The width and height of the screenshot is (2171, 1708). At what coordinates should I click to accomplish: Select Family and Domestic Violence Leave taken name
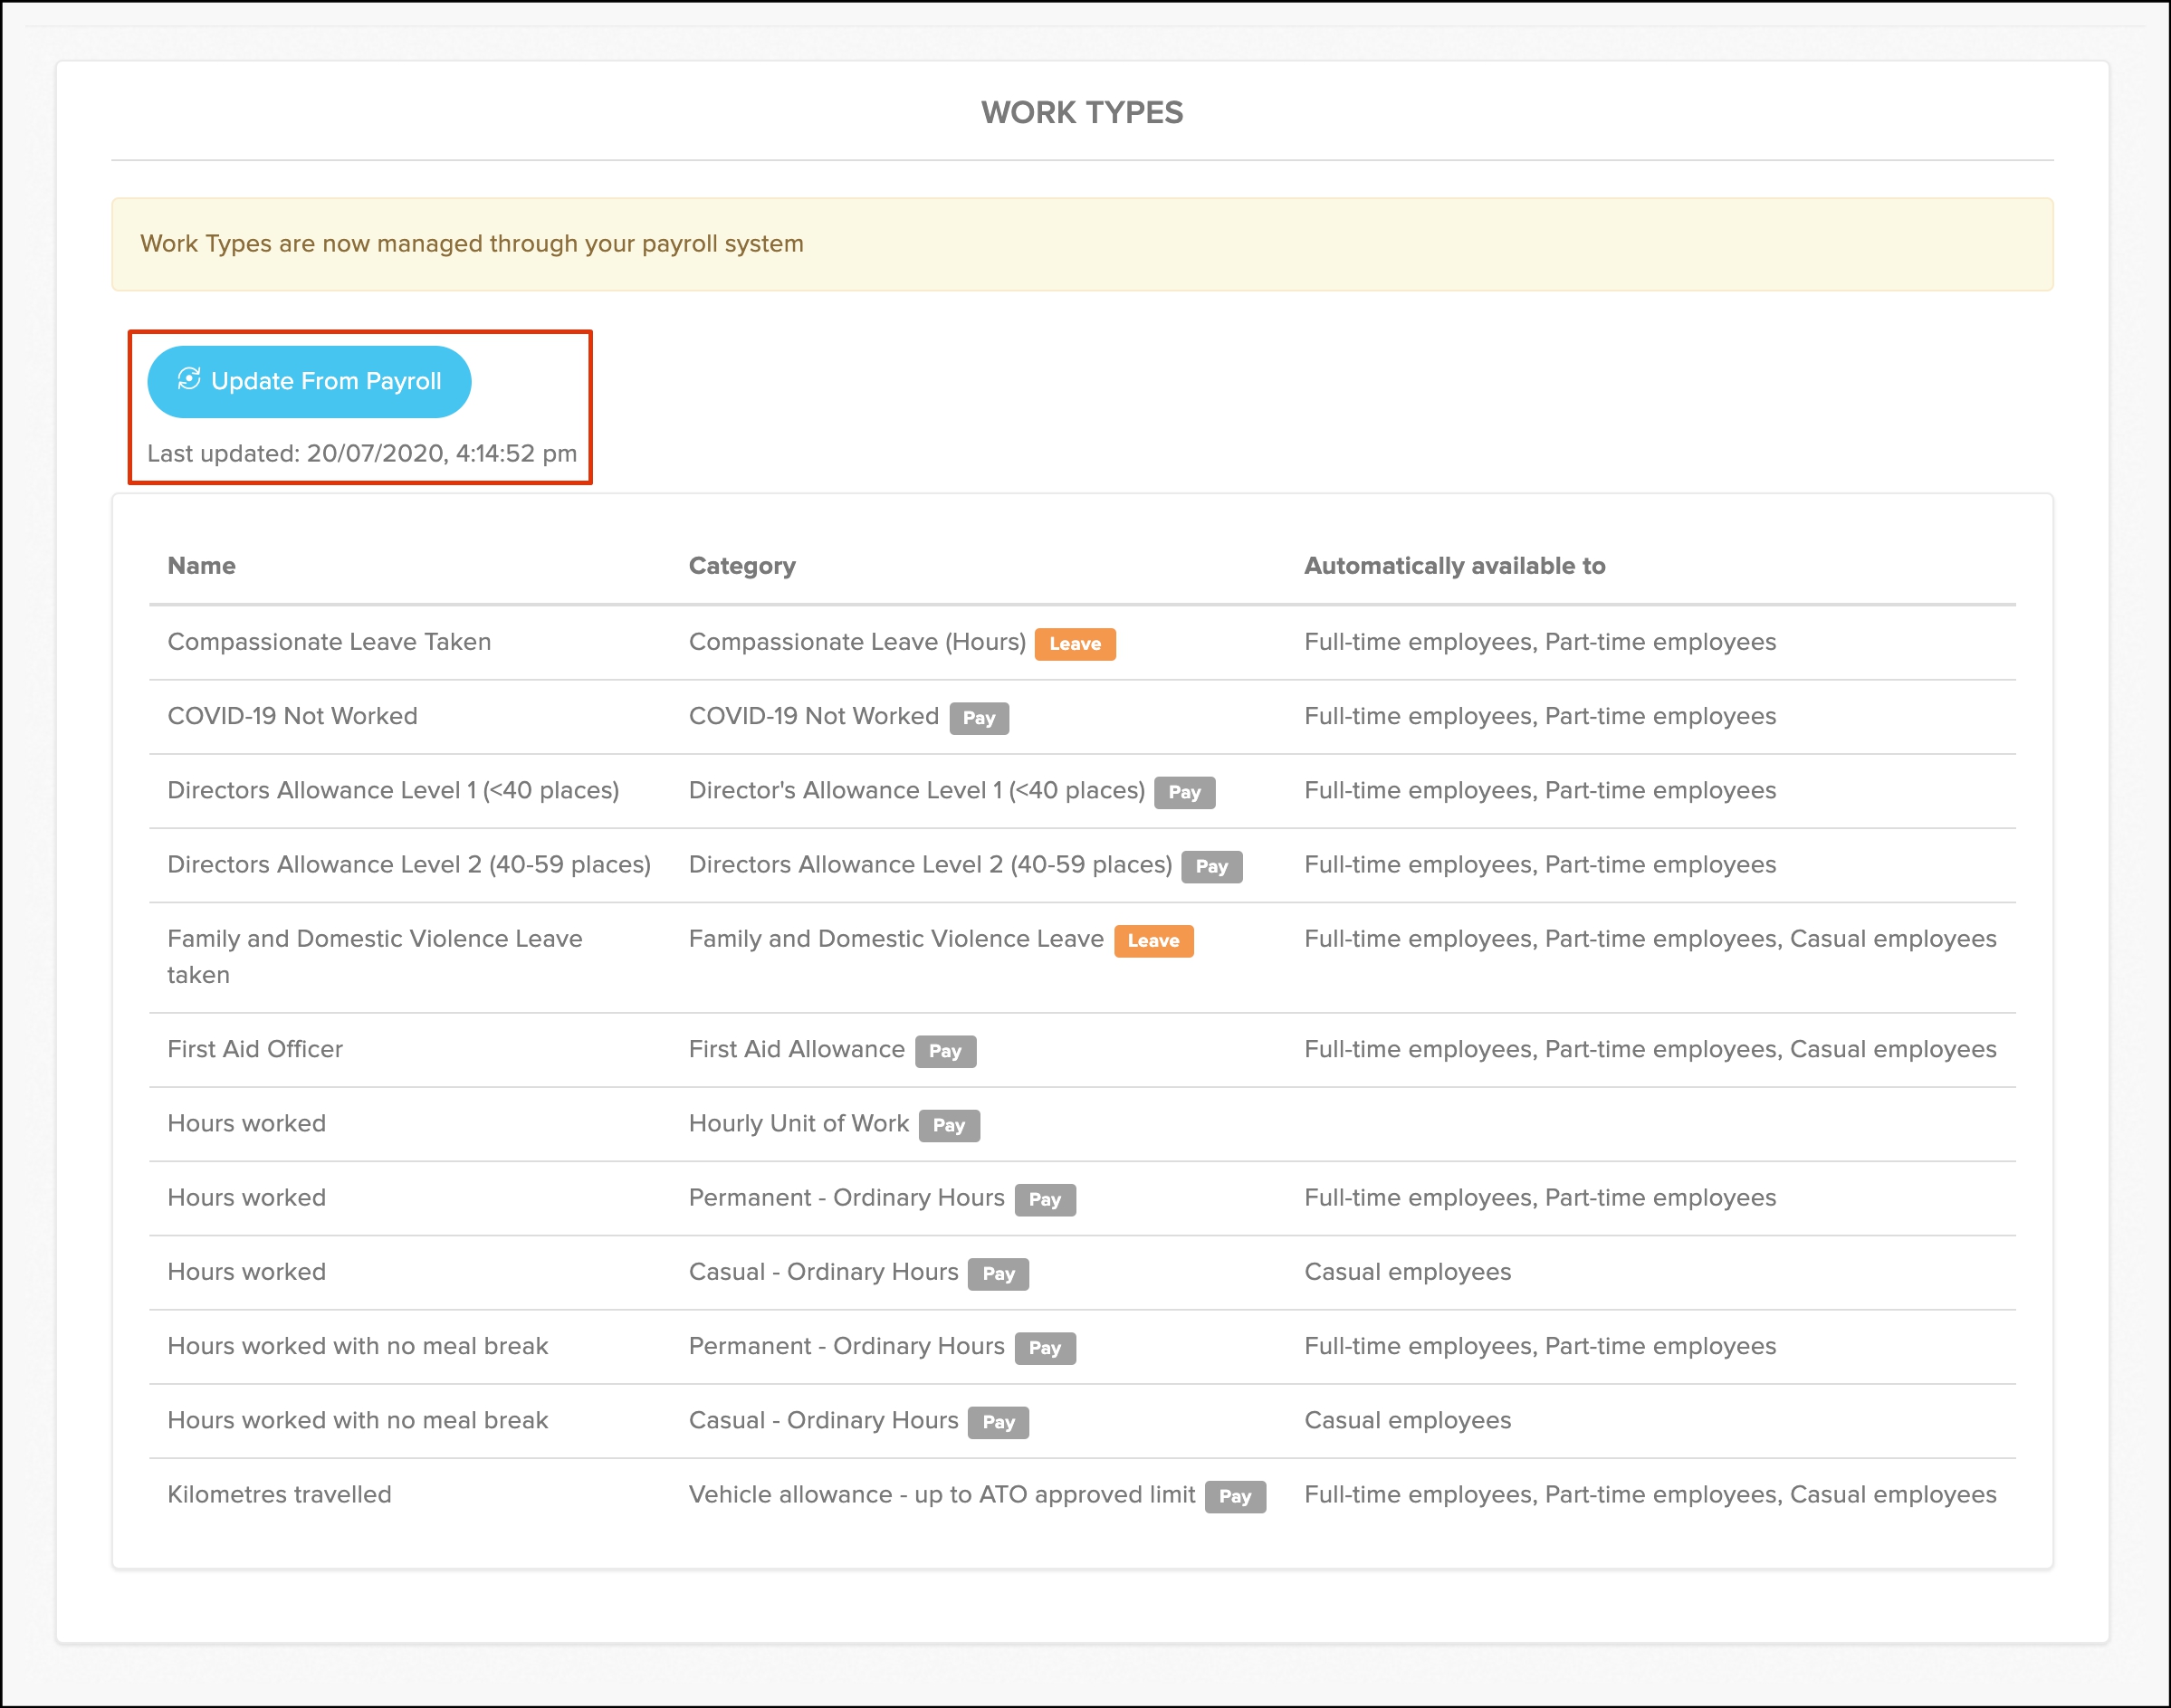coord(375,957)
